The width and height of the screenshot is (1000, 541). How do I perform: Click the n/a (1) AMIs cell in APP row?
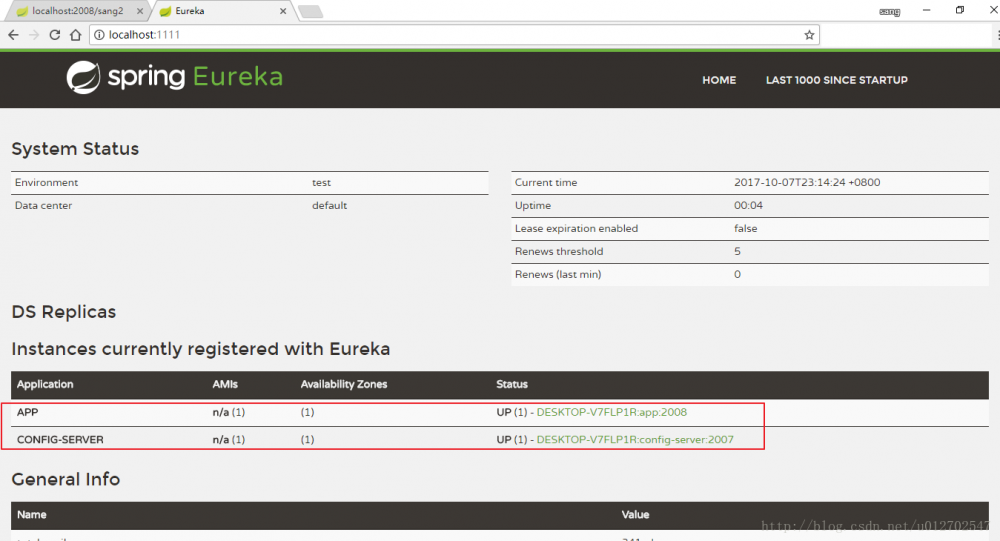[228, 412]
